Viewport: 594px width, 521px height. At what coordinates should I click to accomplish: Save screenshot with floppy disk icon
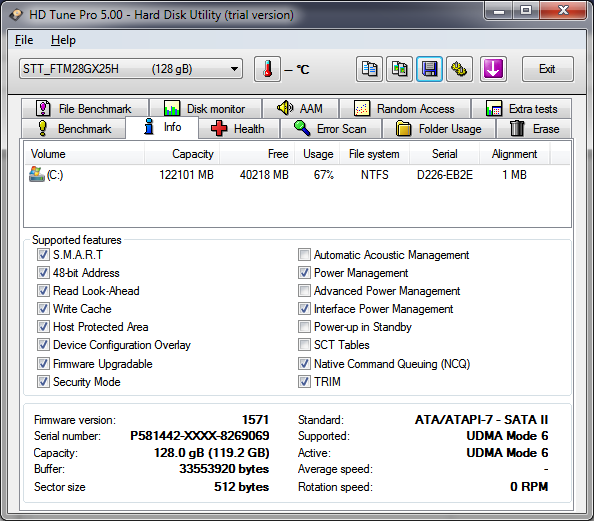click(429, 69)
